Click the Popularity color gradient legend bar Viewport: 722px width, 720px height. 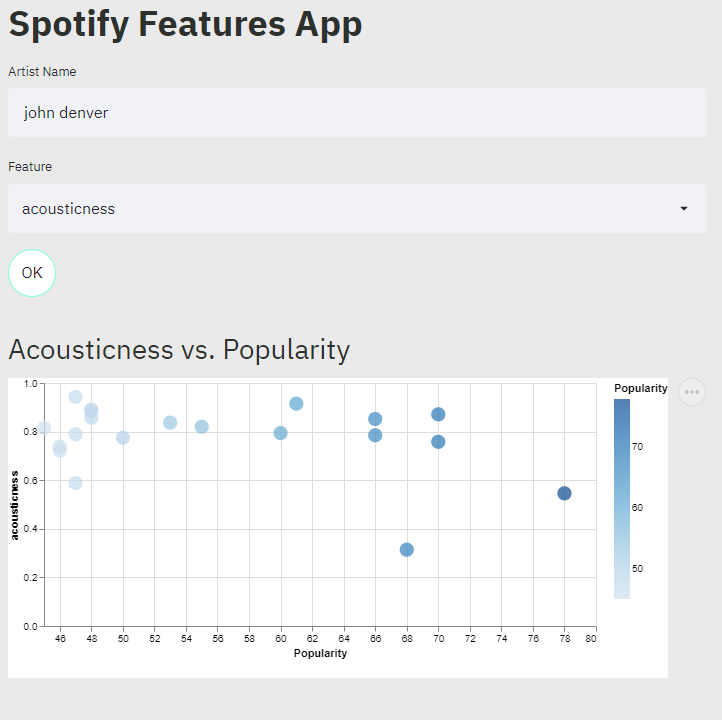tap(622, 498)
